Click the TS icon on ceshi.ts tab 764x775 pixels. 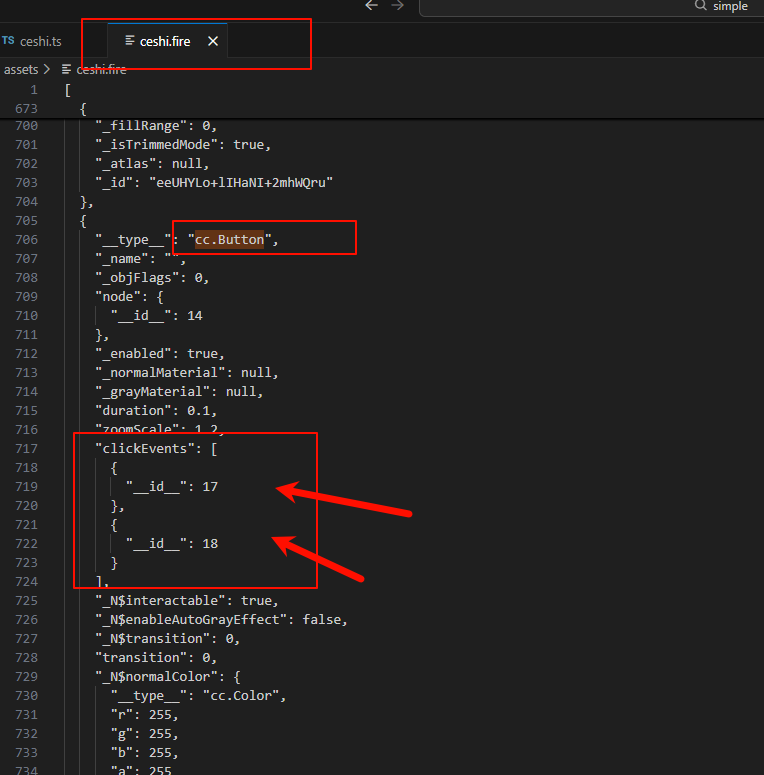8,41
